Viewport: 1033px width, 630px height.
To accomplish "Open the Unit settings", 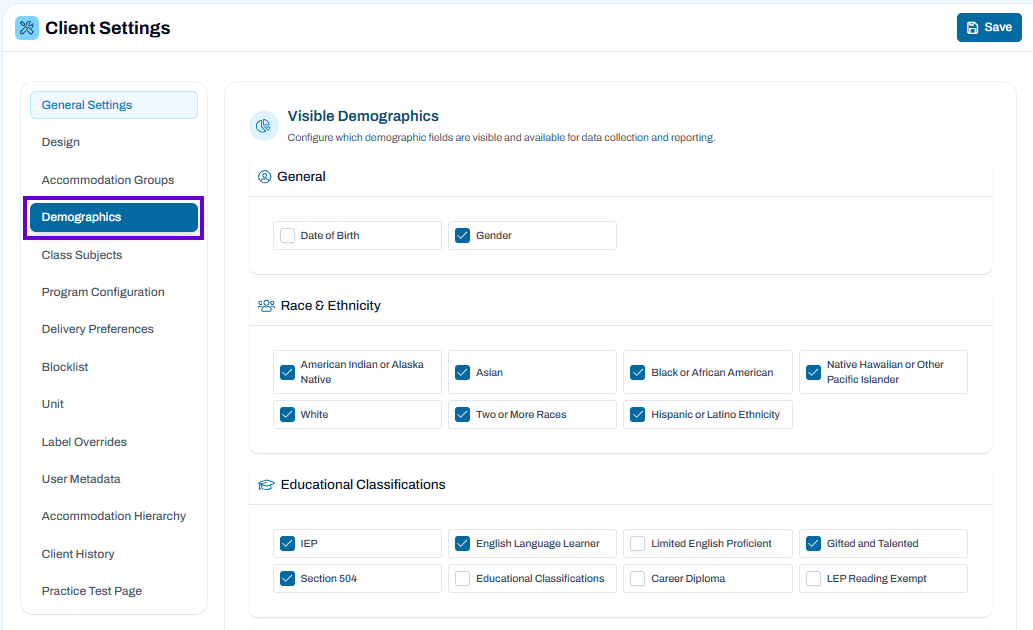I will pos(114,404).
